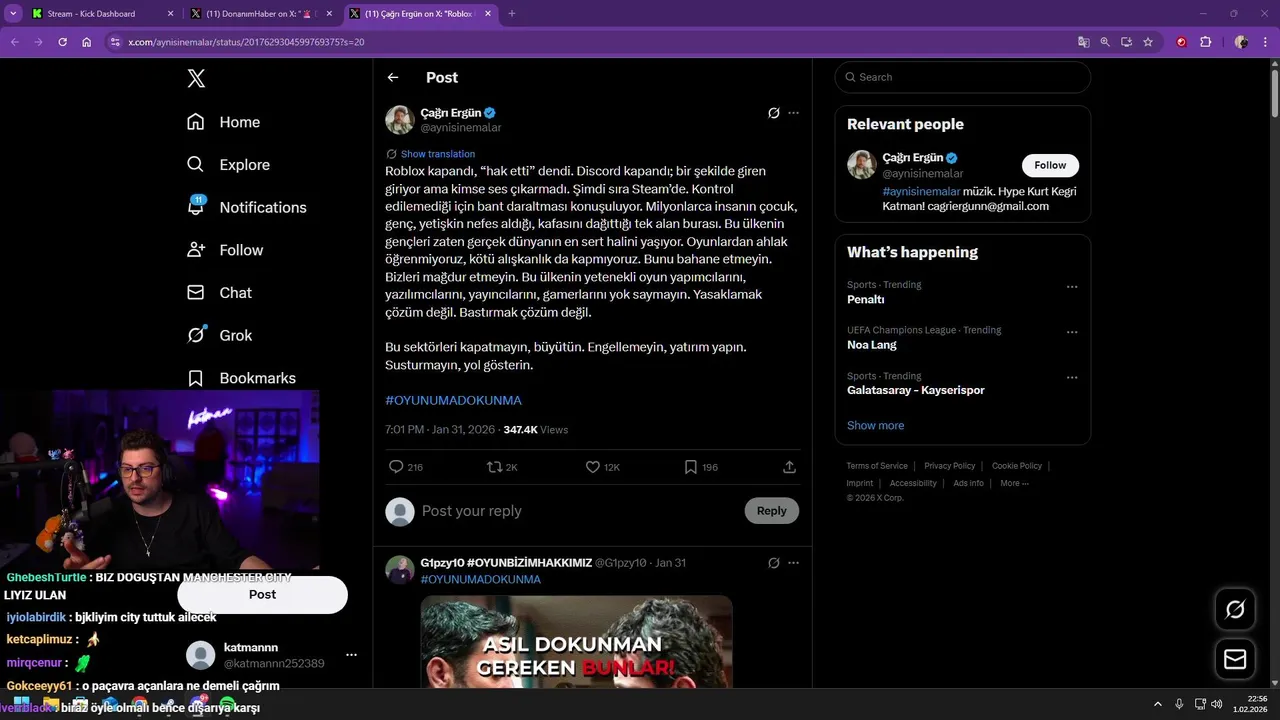
Task: Open floating Grok button at bottom right
Action: (1235, 609)
